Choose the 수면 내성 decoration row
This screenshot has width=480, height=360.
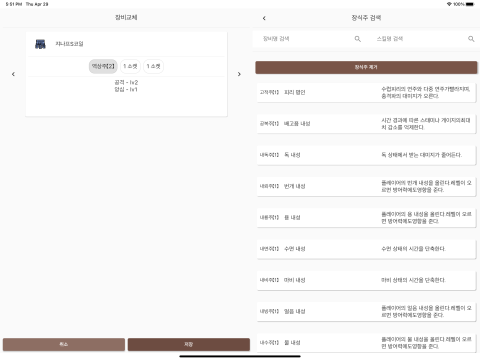[x=366, y=249]
